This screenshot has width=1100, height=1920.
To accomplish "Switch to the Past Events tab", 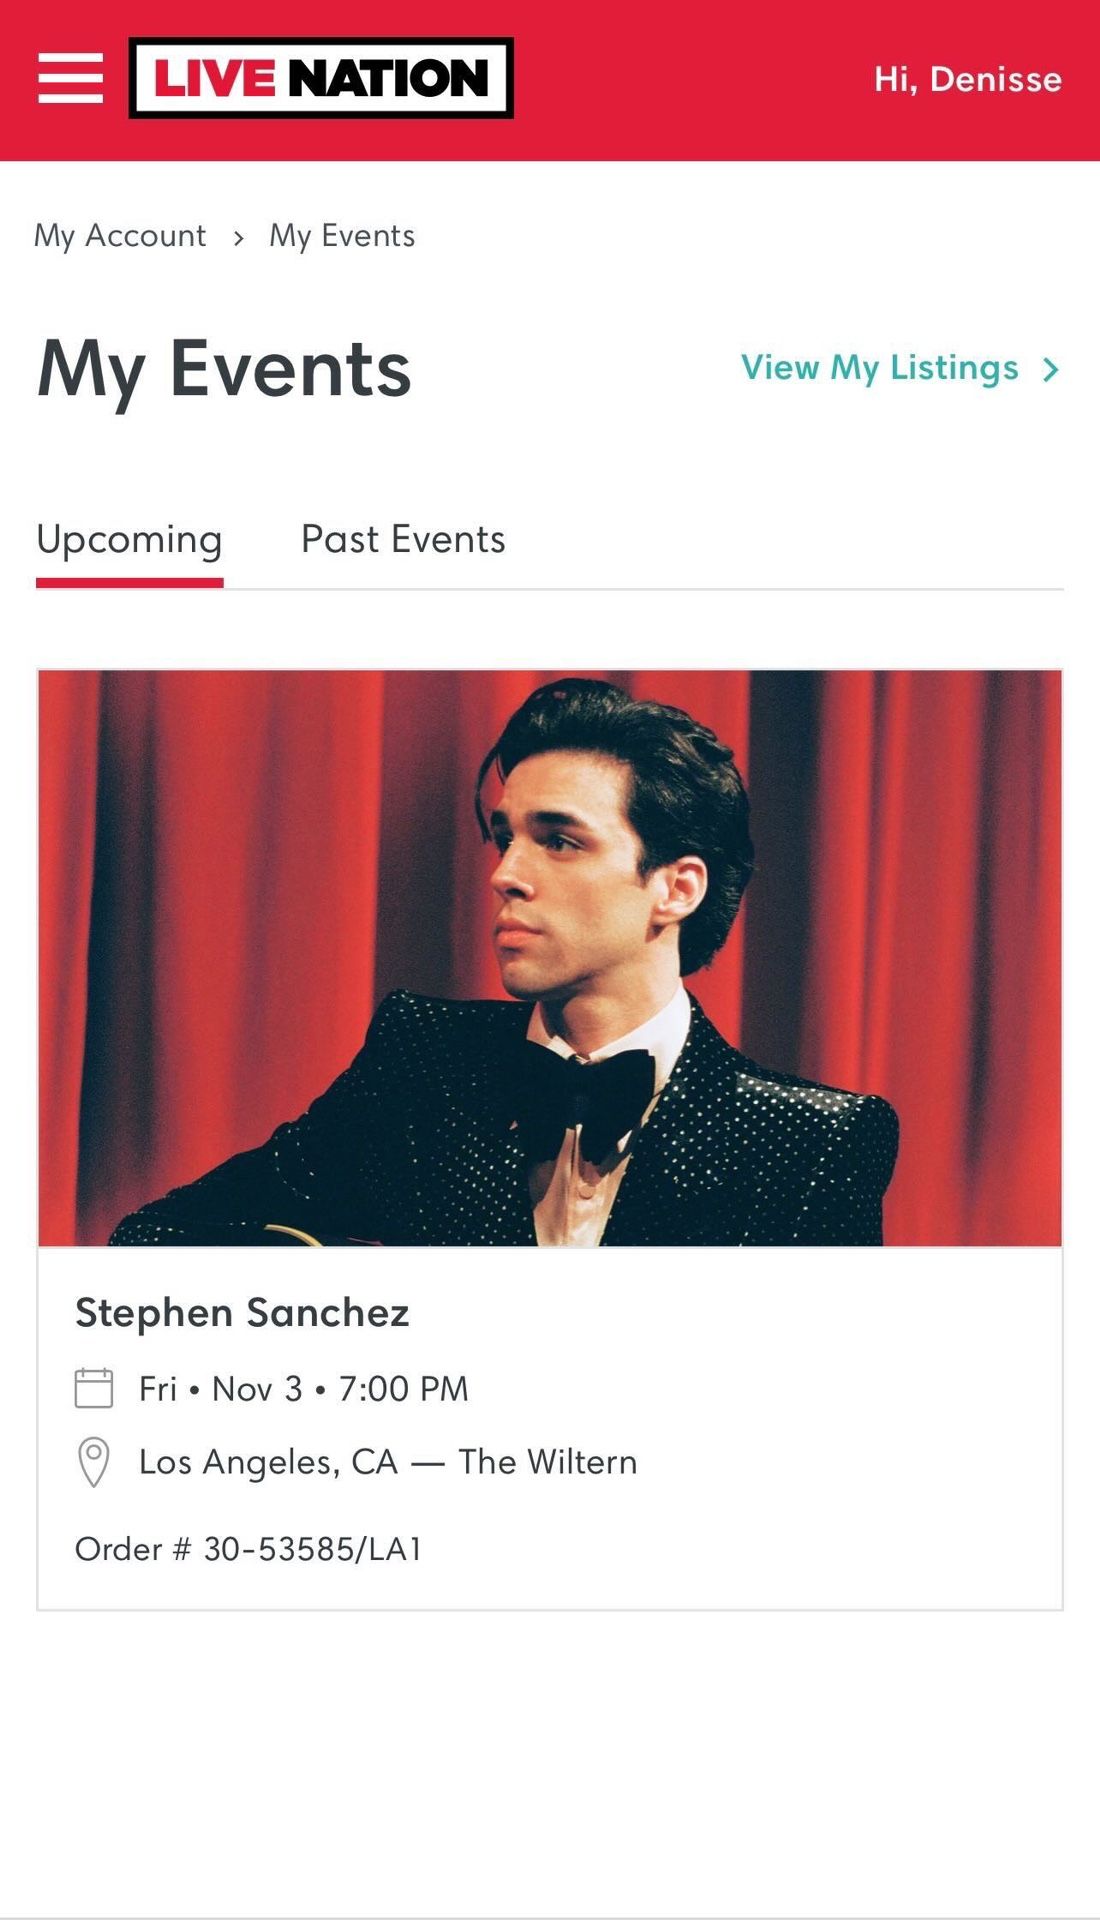I will coord(403,540).
